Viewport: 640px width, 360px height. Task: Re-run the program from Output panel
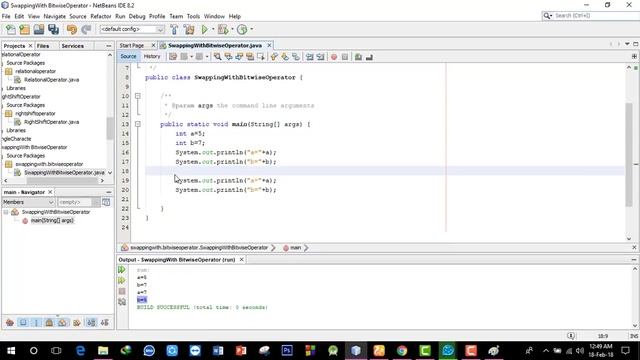[122, 270]
